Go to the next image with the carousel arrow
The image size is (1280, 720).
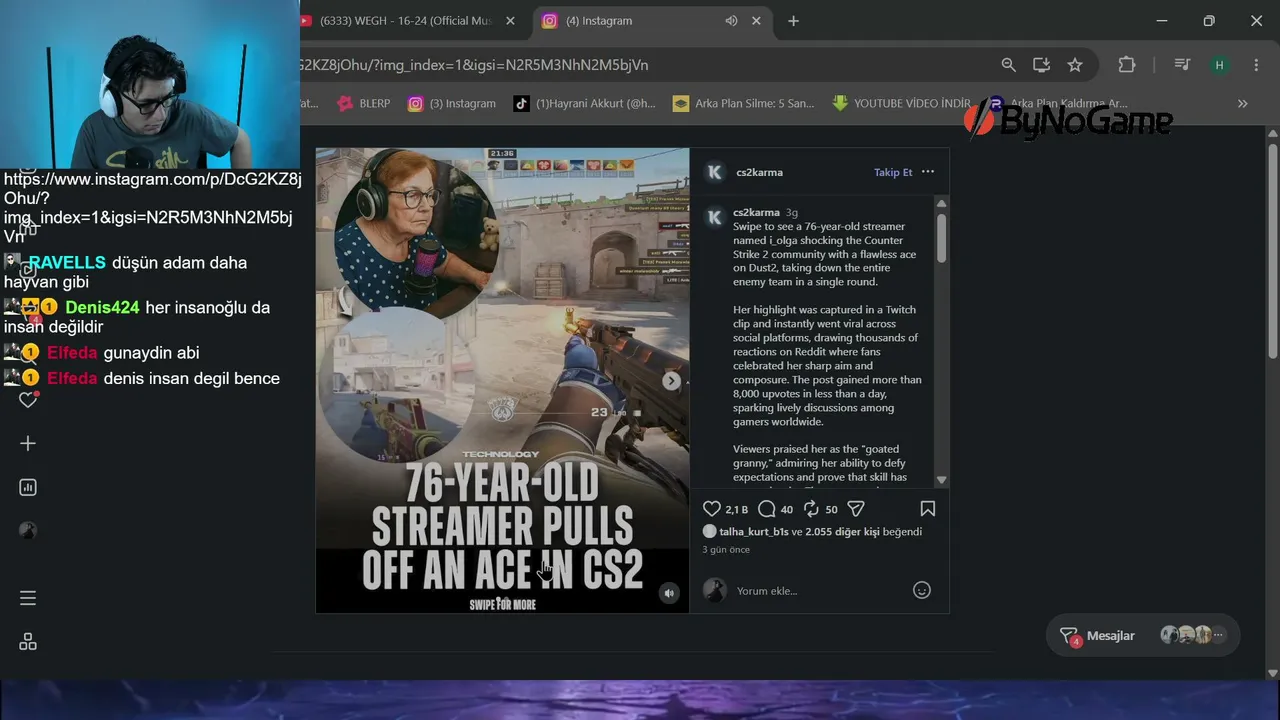coord(671,380)
